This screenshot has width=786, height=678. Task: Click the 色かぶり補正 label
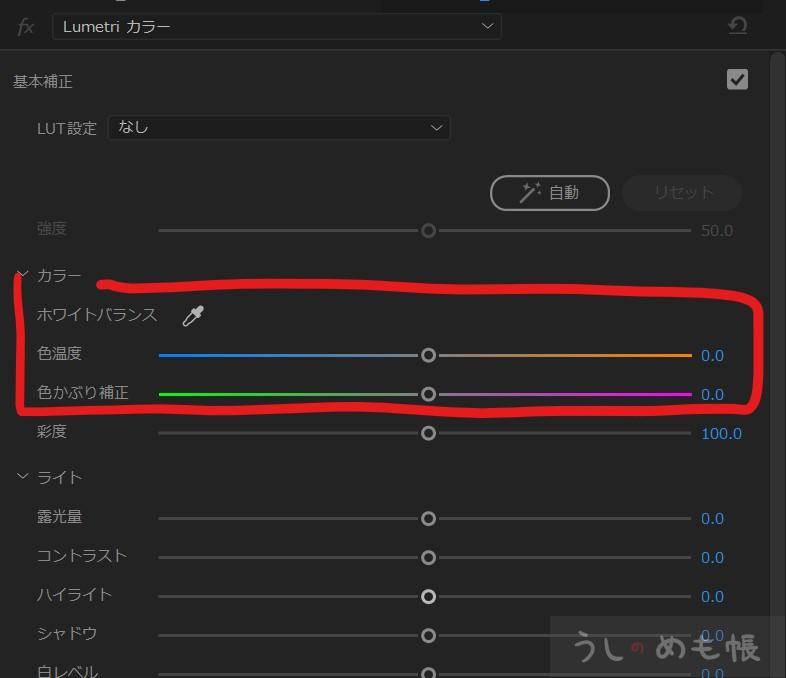coord(83,392)
